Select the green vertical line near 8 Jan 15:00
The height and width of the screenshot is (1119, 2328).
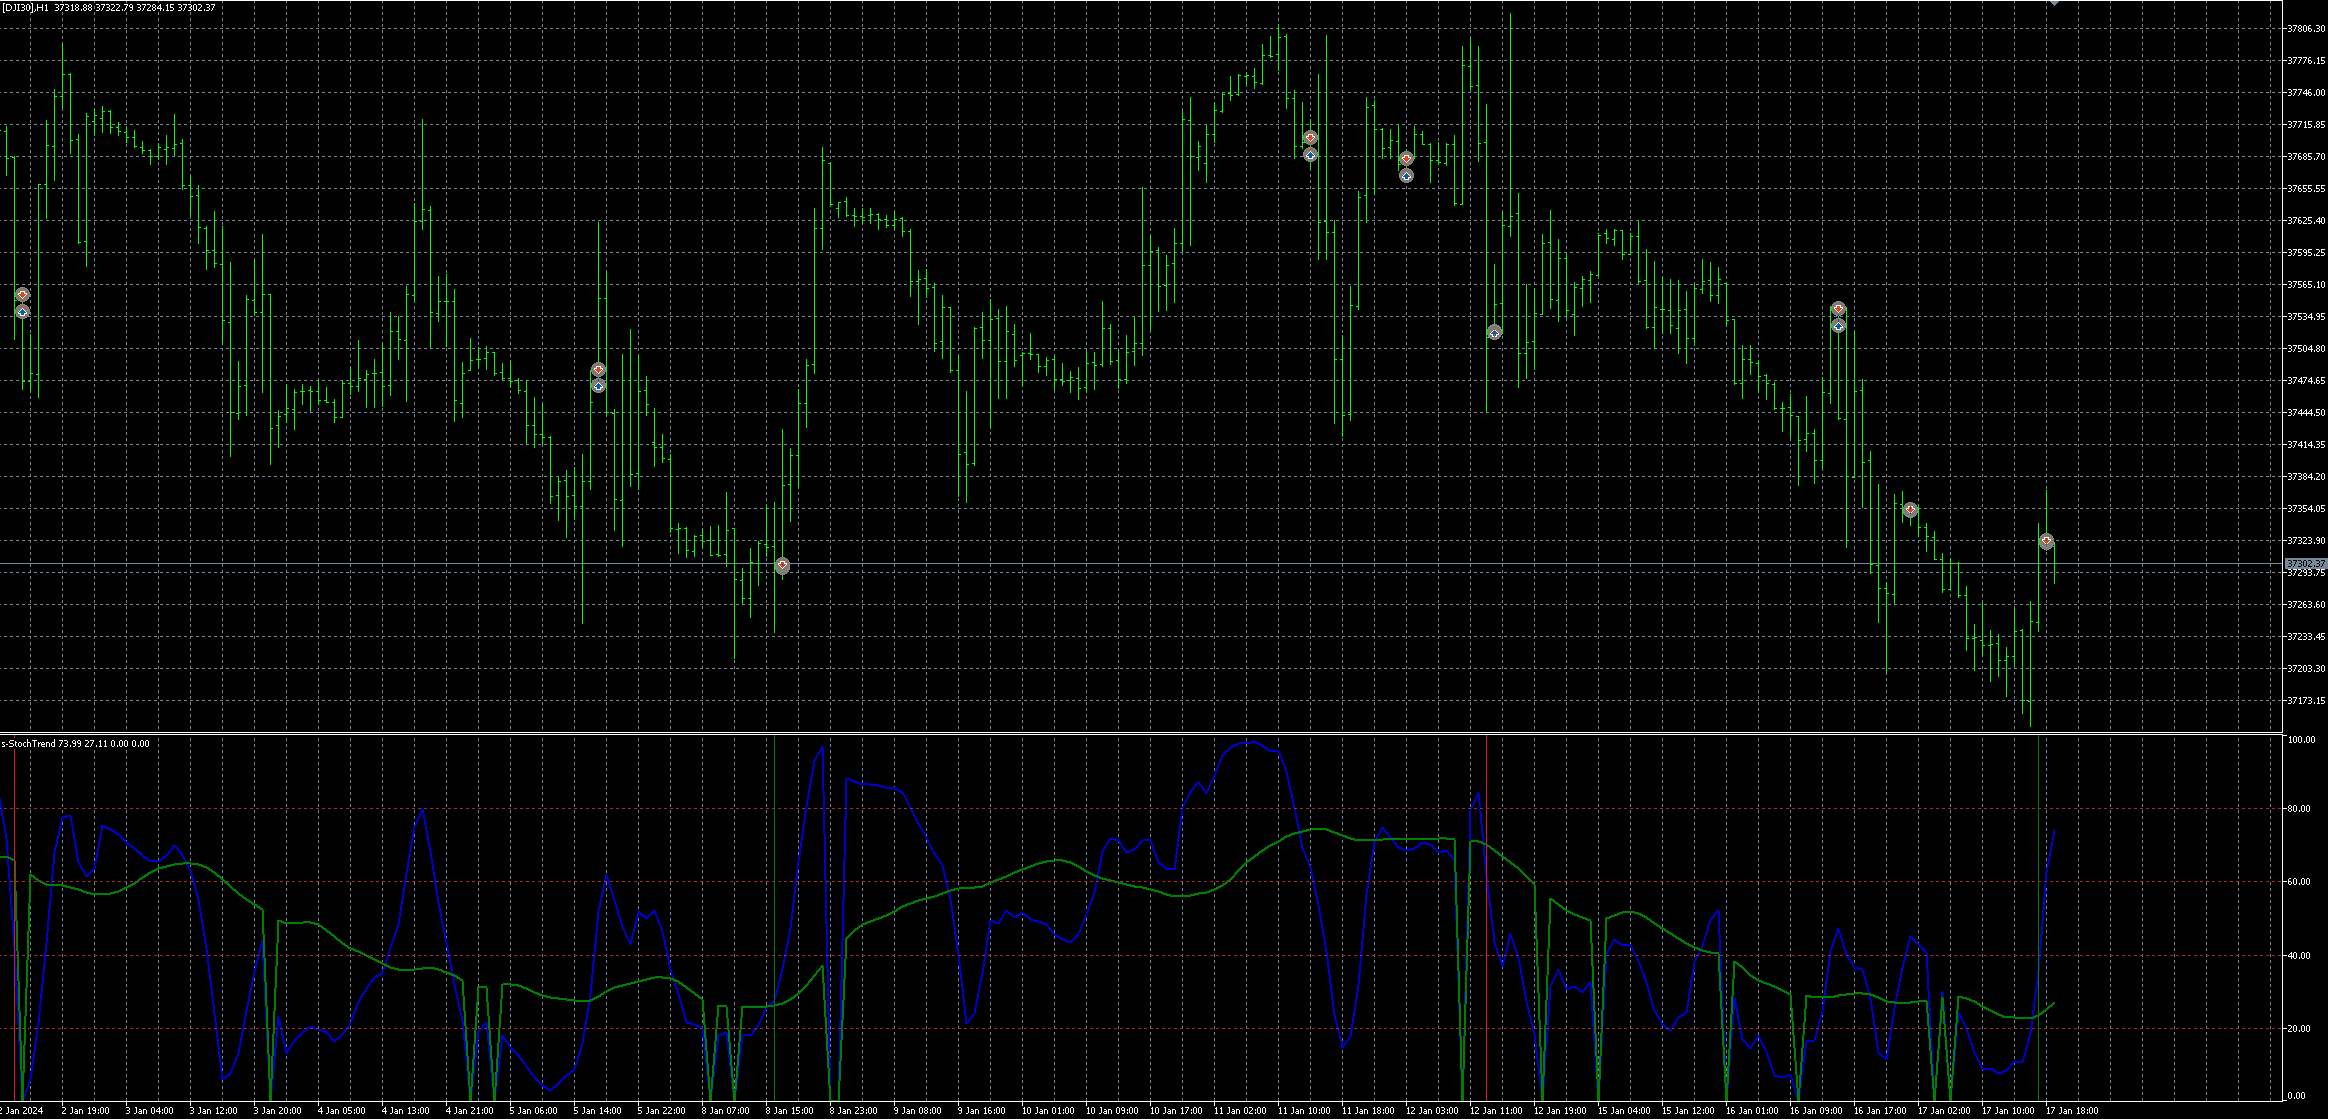(x=774, y=917)
